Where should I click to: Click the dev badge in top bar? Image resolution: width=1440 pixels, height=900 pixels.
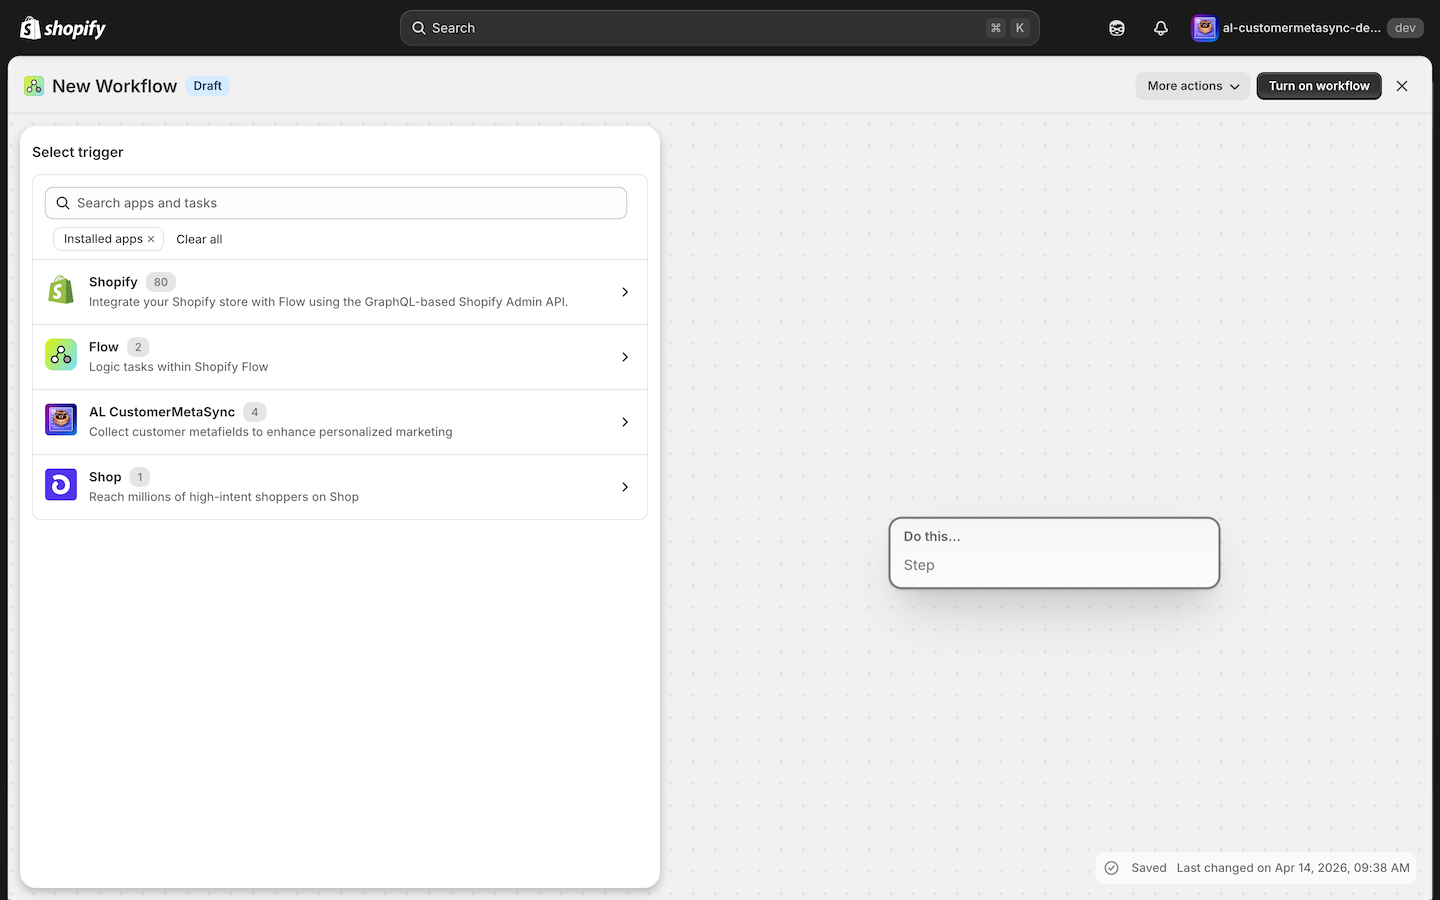tap(1405, 28)
